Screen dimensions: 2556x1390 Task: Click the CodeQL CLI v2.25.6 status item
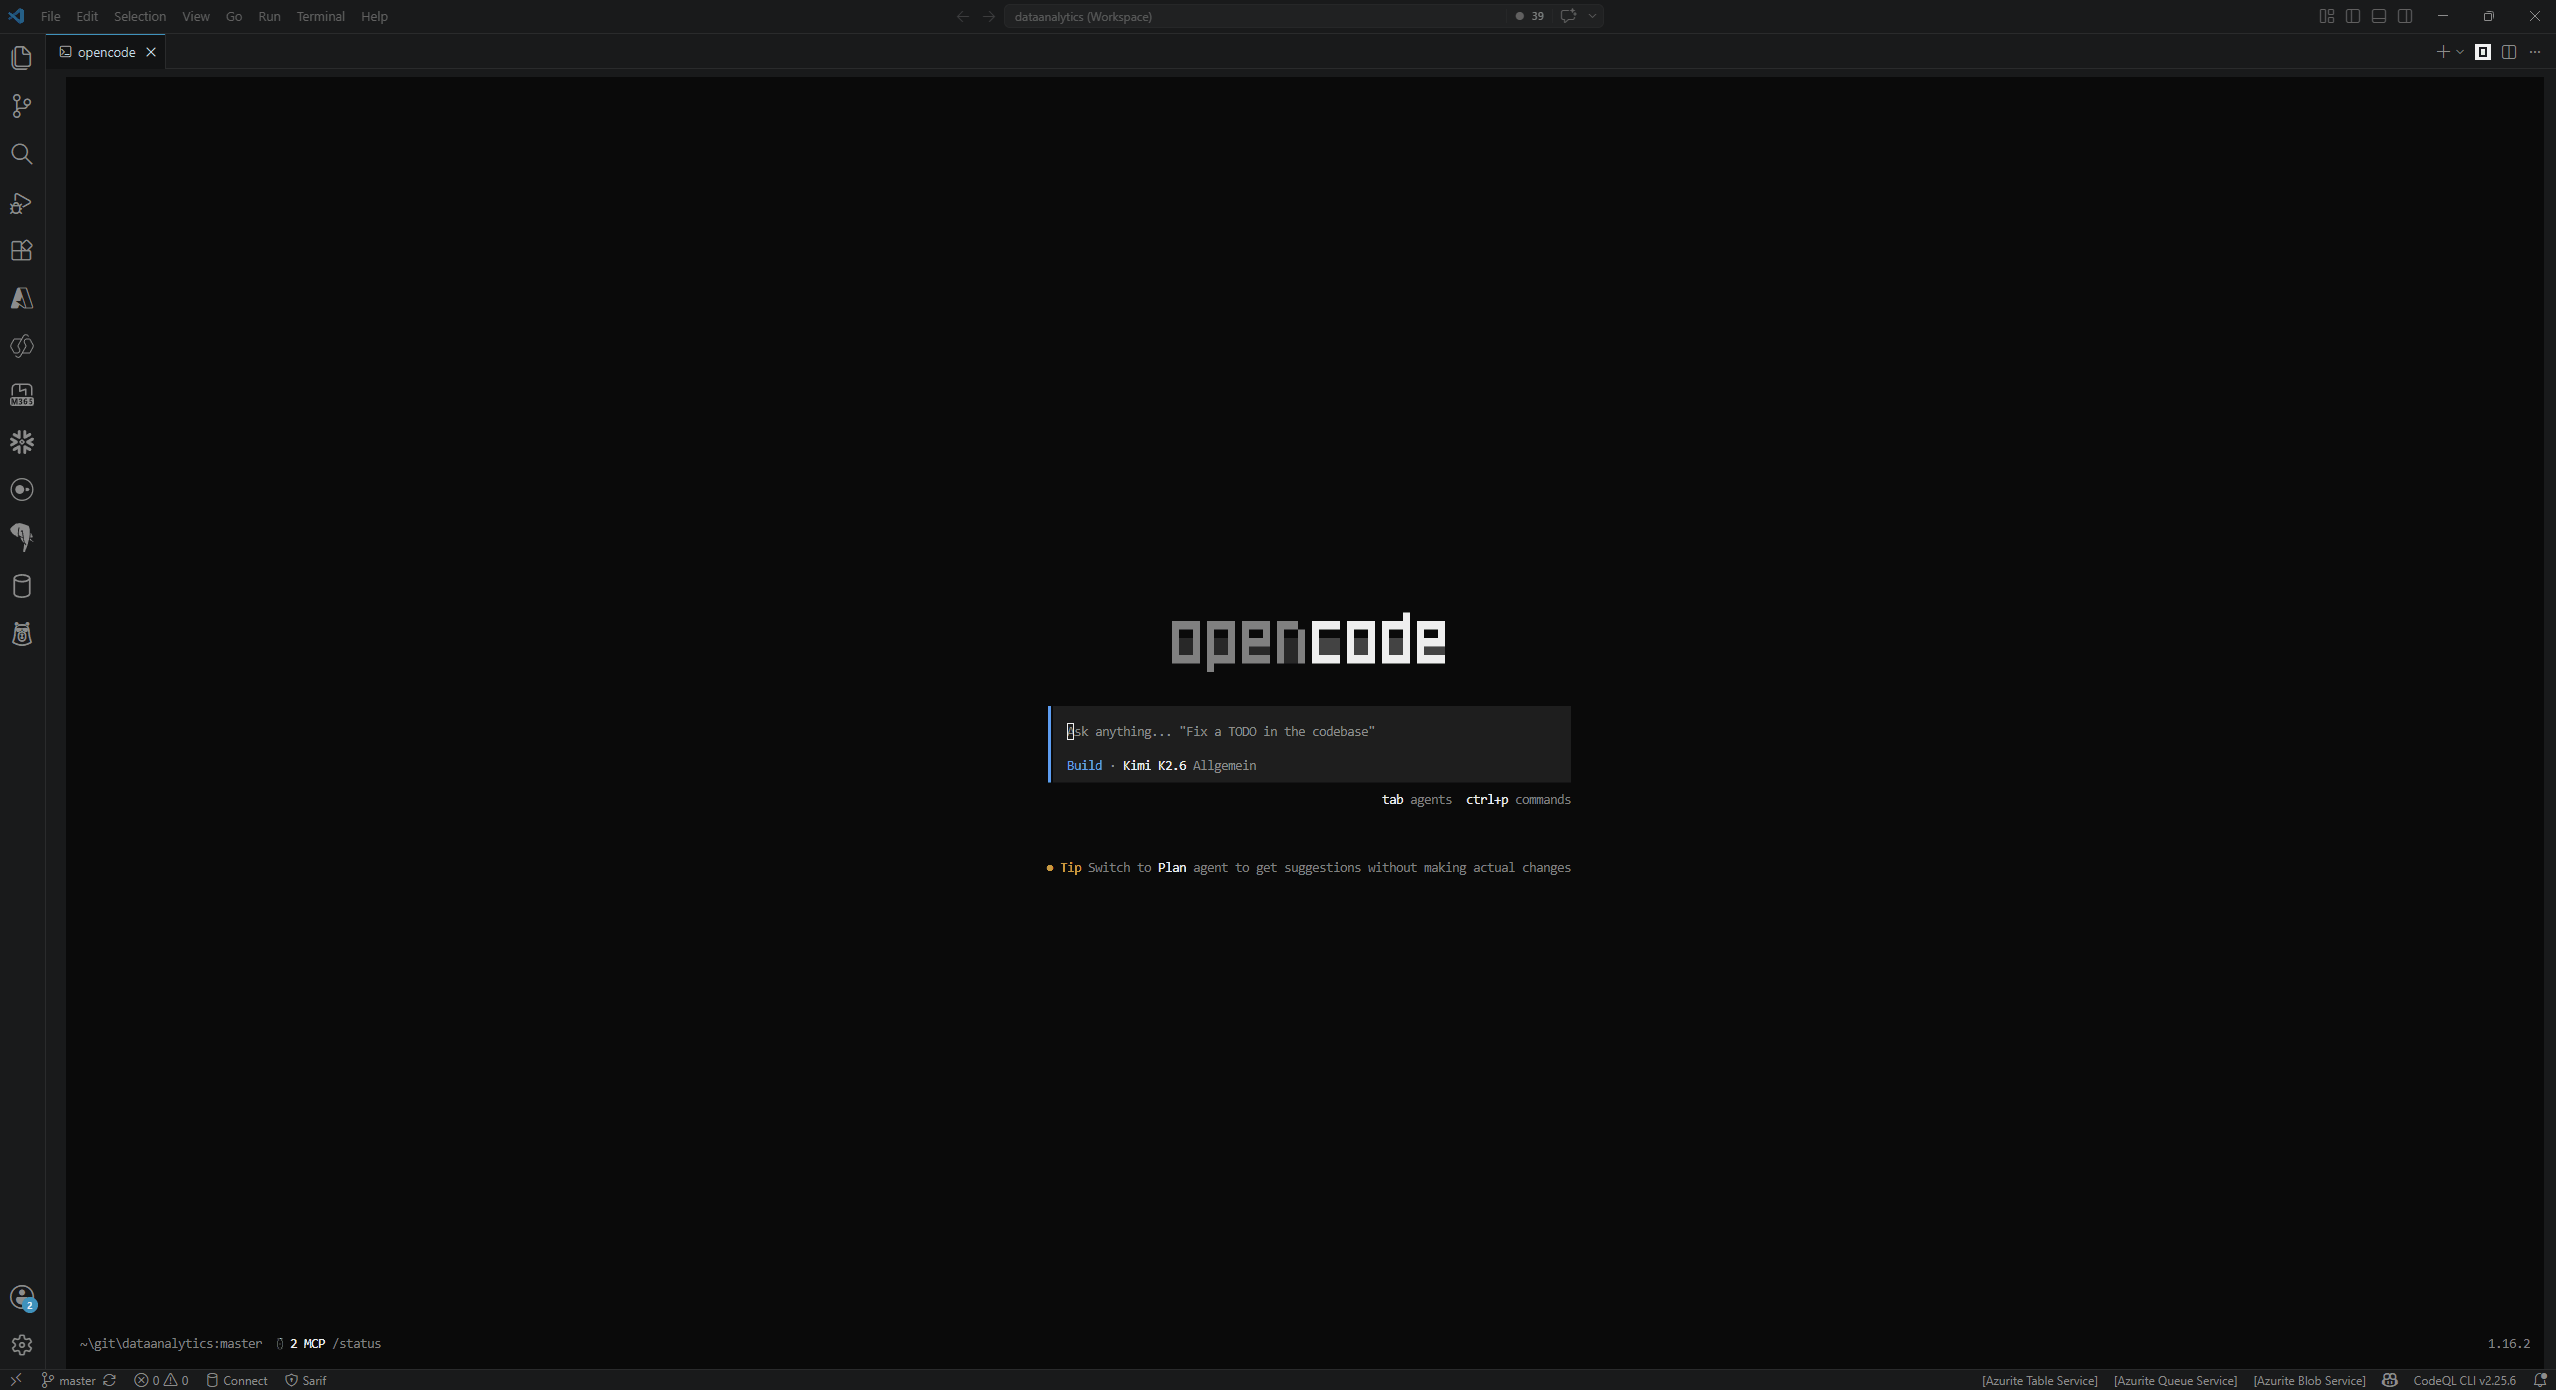click(2464, 1380)
